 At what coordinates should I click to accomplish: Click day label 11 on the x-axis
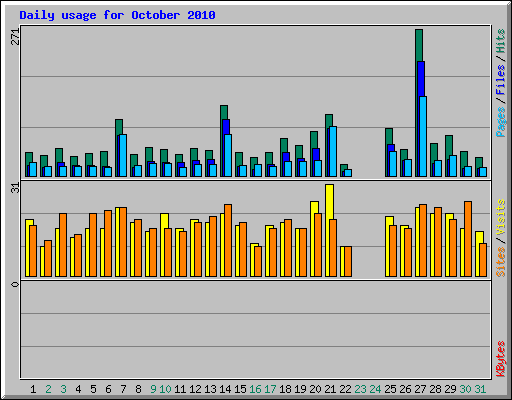tap(180, 389)
